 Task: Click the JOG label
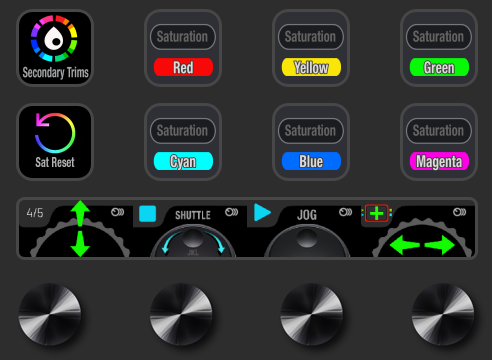pyautogui.click(x=307, y=215)
